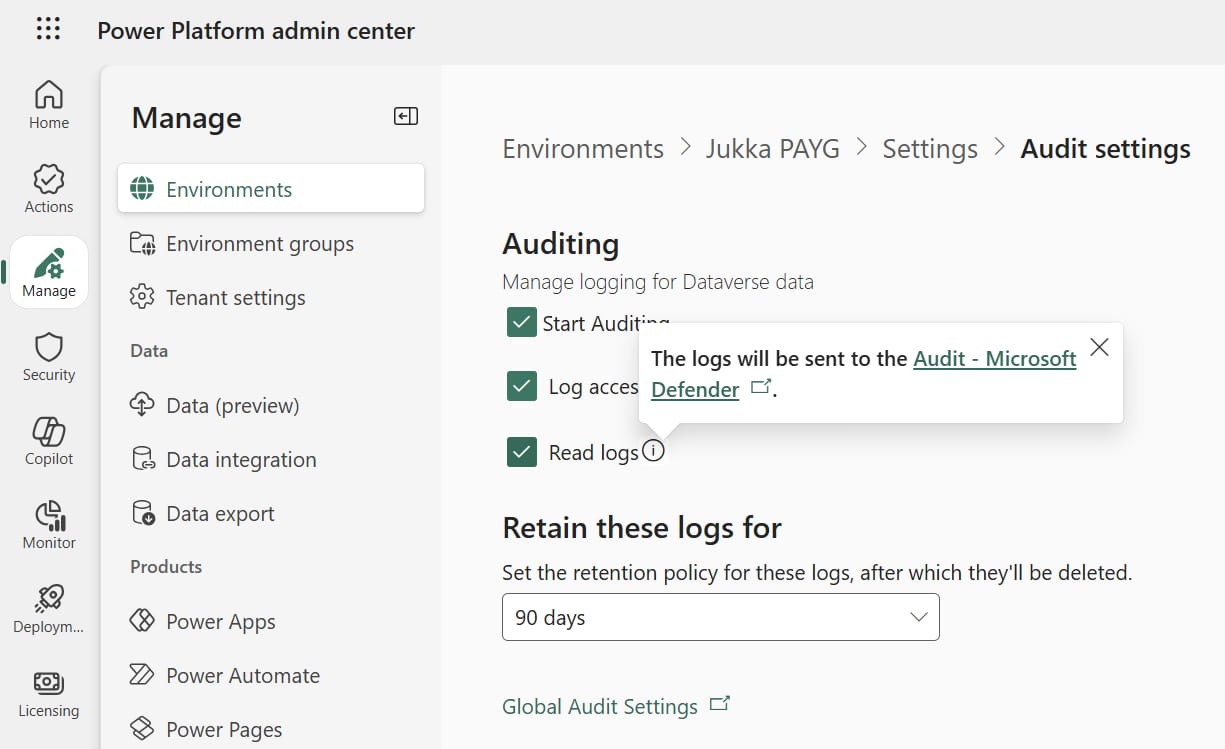Open the Global Audit Settings link
This screenshot has width=1225, height=749.
click(x=599, y=707)
